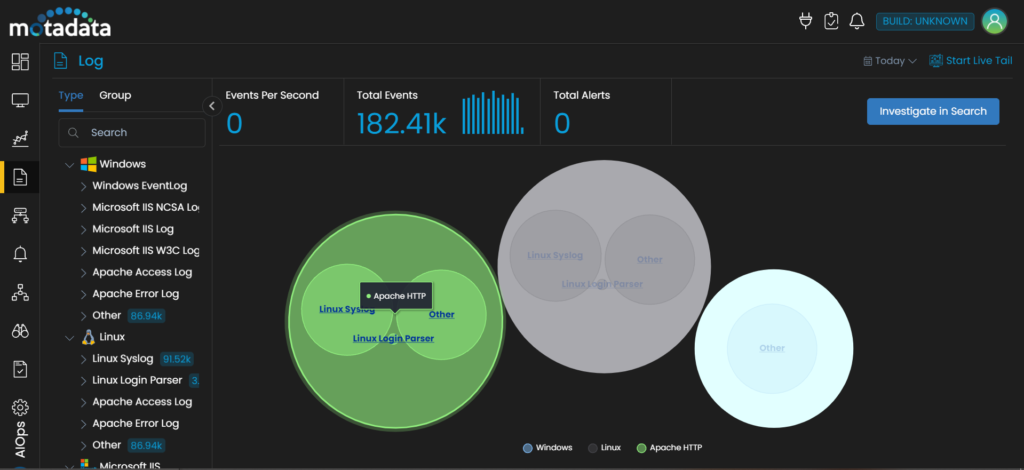Open the Today time range dropdown
Image resolution: width=1024 pixels, height=470 pixels.
click(890, 61)
